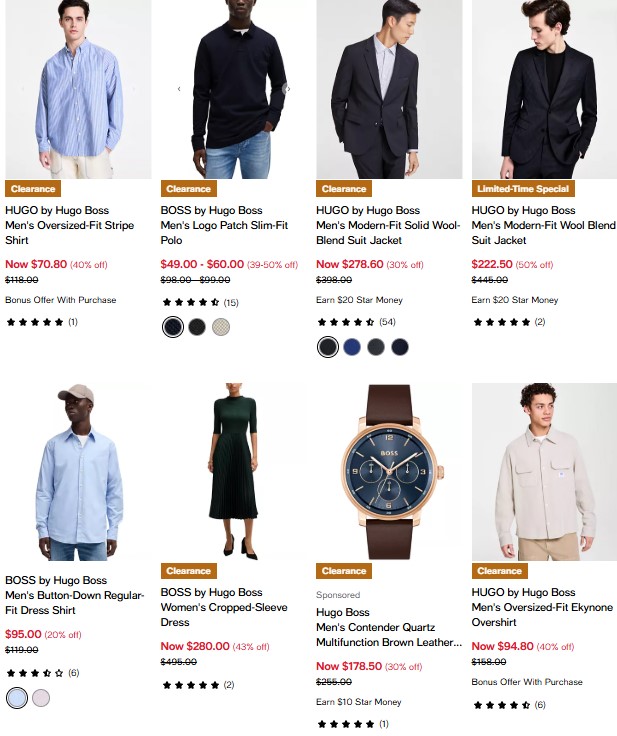The height and width of the screenshot is (736, 617).
Task: Select navy swatch for Logo Patch Polo
Action: (173, 327)
